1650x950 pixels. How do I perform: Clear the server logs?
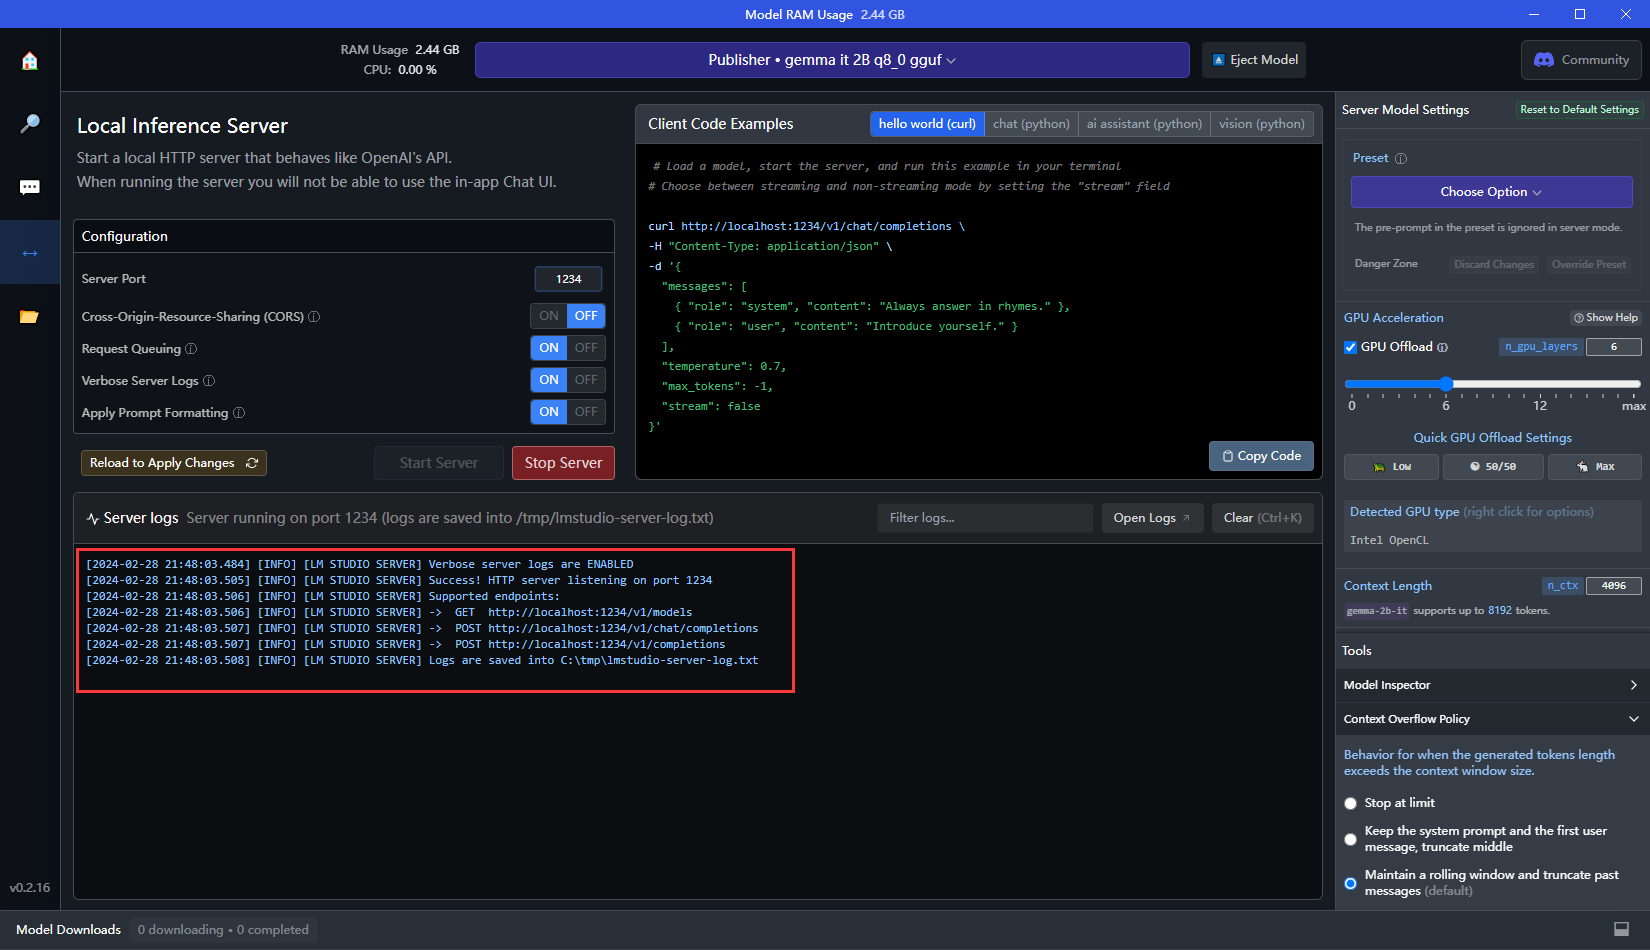(x=1262, y=518)
